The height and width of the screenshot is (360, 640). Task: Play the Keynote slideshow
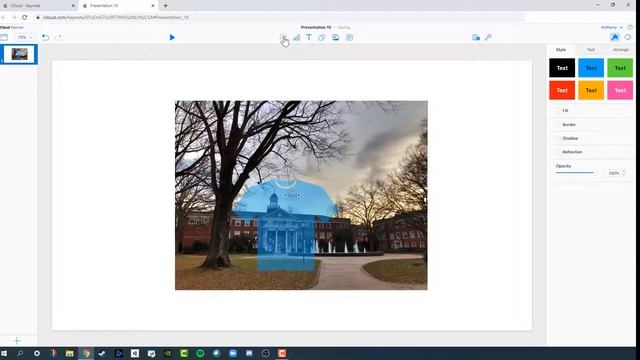(x=172, y=38)
